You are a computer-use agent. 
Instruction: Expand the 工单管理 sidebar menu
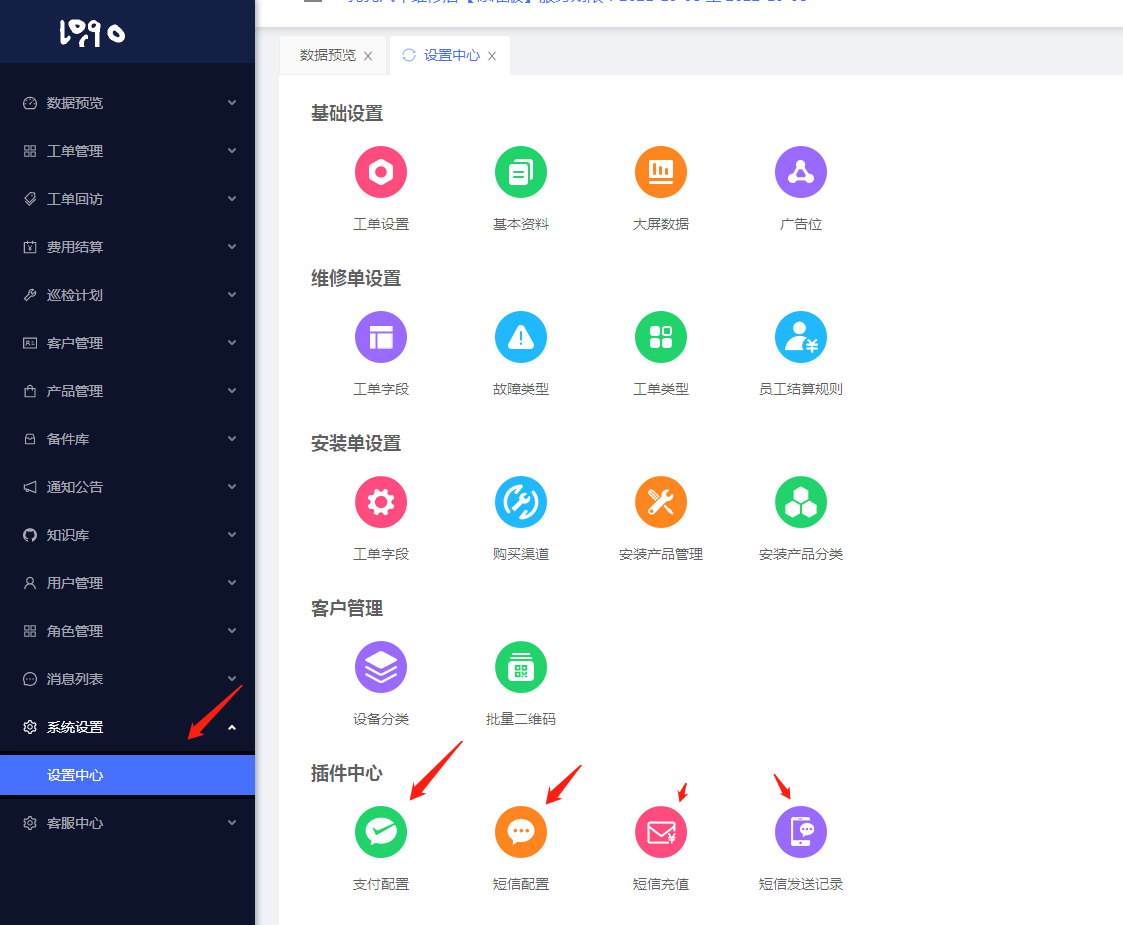tap(127, 151)
